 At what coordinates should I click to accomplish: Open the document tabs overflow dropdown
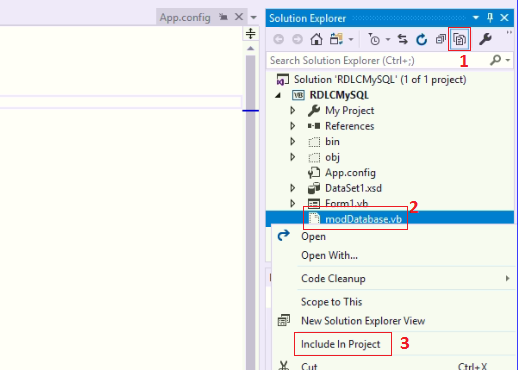point(254,17)
